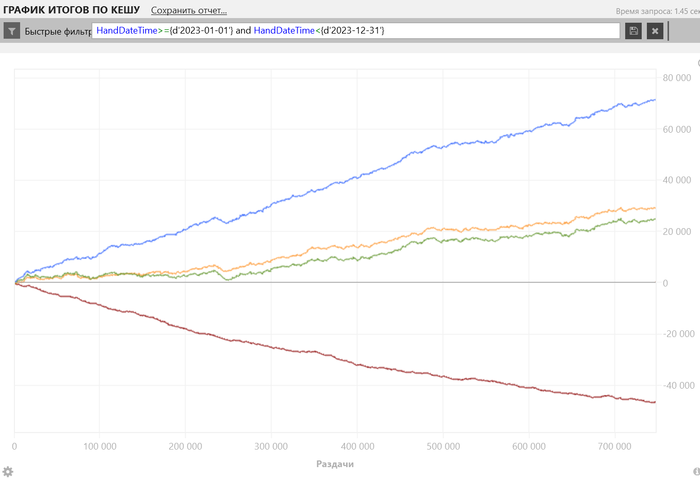
Task: Open chart settings gear icon
Action: coord(8,471)
